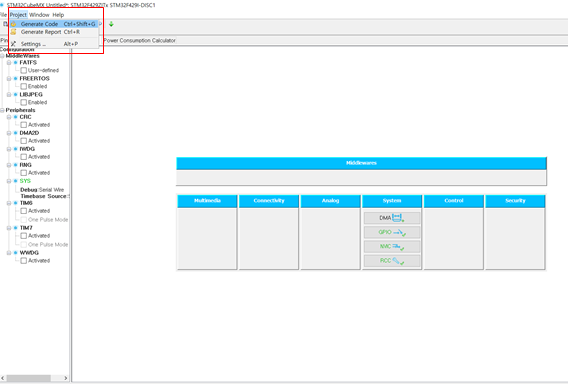
Task: Click the blue dot icon beside FATFS
Action: point(15,63)
